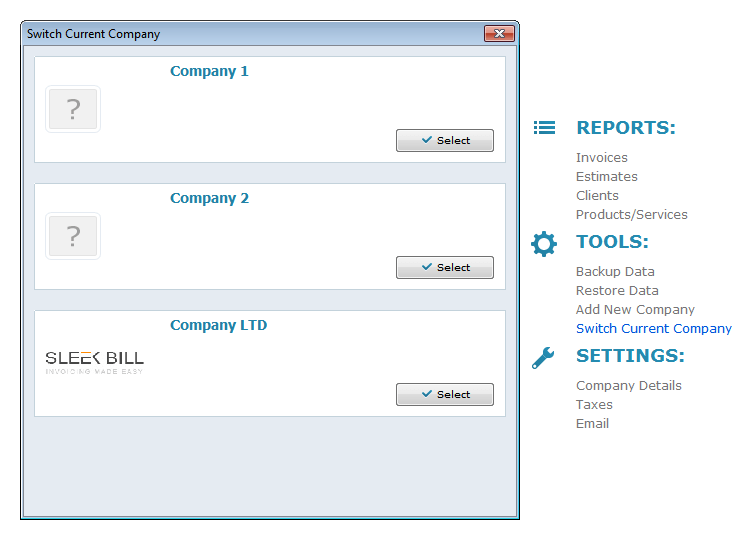The width and height of the screenshot is (755, 541).
Task: Open the Estimates report
Action: click(x=607, y=177)
